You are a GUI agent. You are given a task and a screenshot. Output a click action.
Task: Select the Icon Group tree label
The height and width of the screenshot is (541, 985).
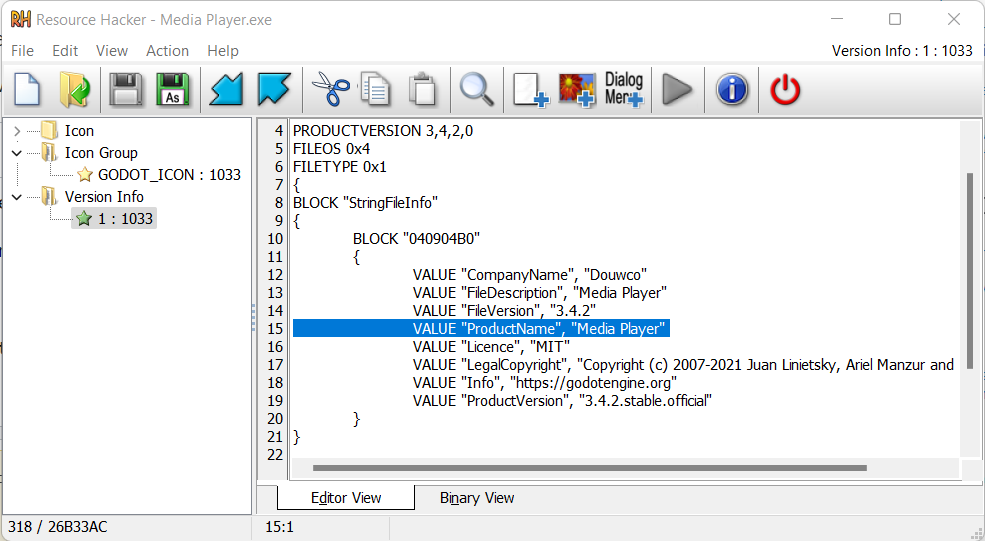click(101, 153)
